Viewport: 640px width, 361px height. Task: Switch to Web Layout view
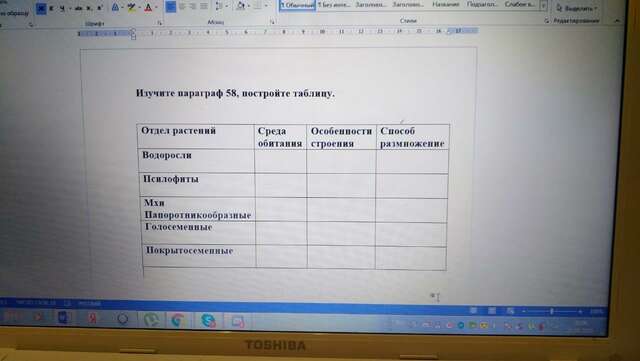click(x=510, y=311)
